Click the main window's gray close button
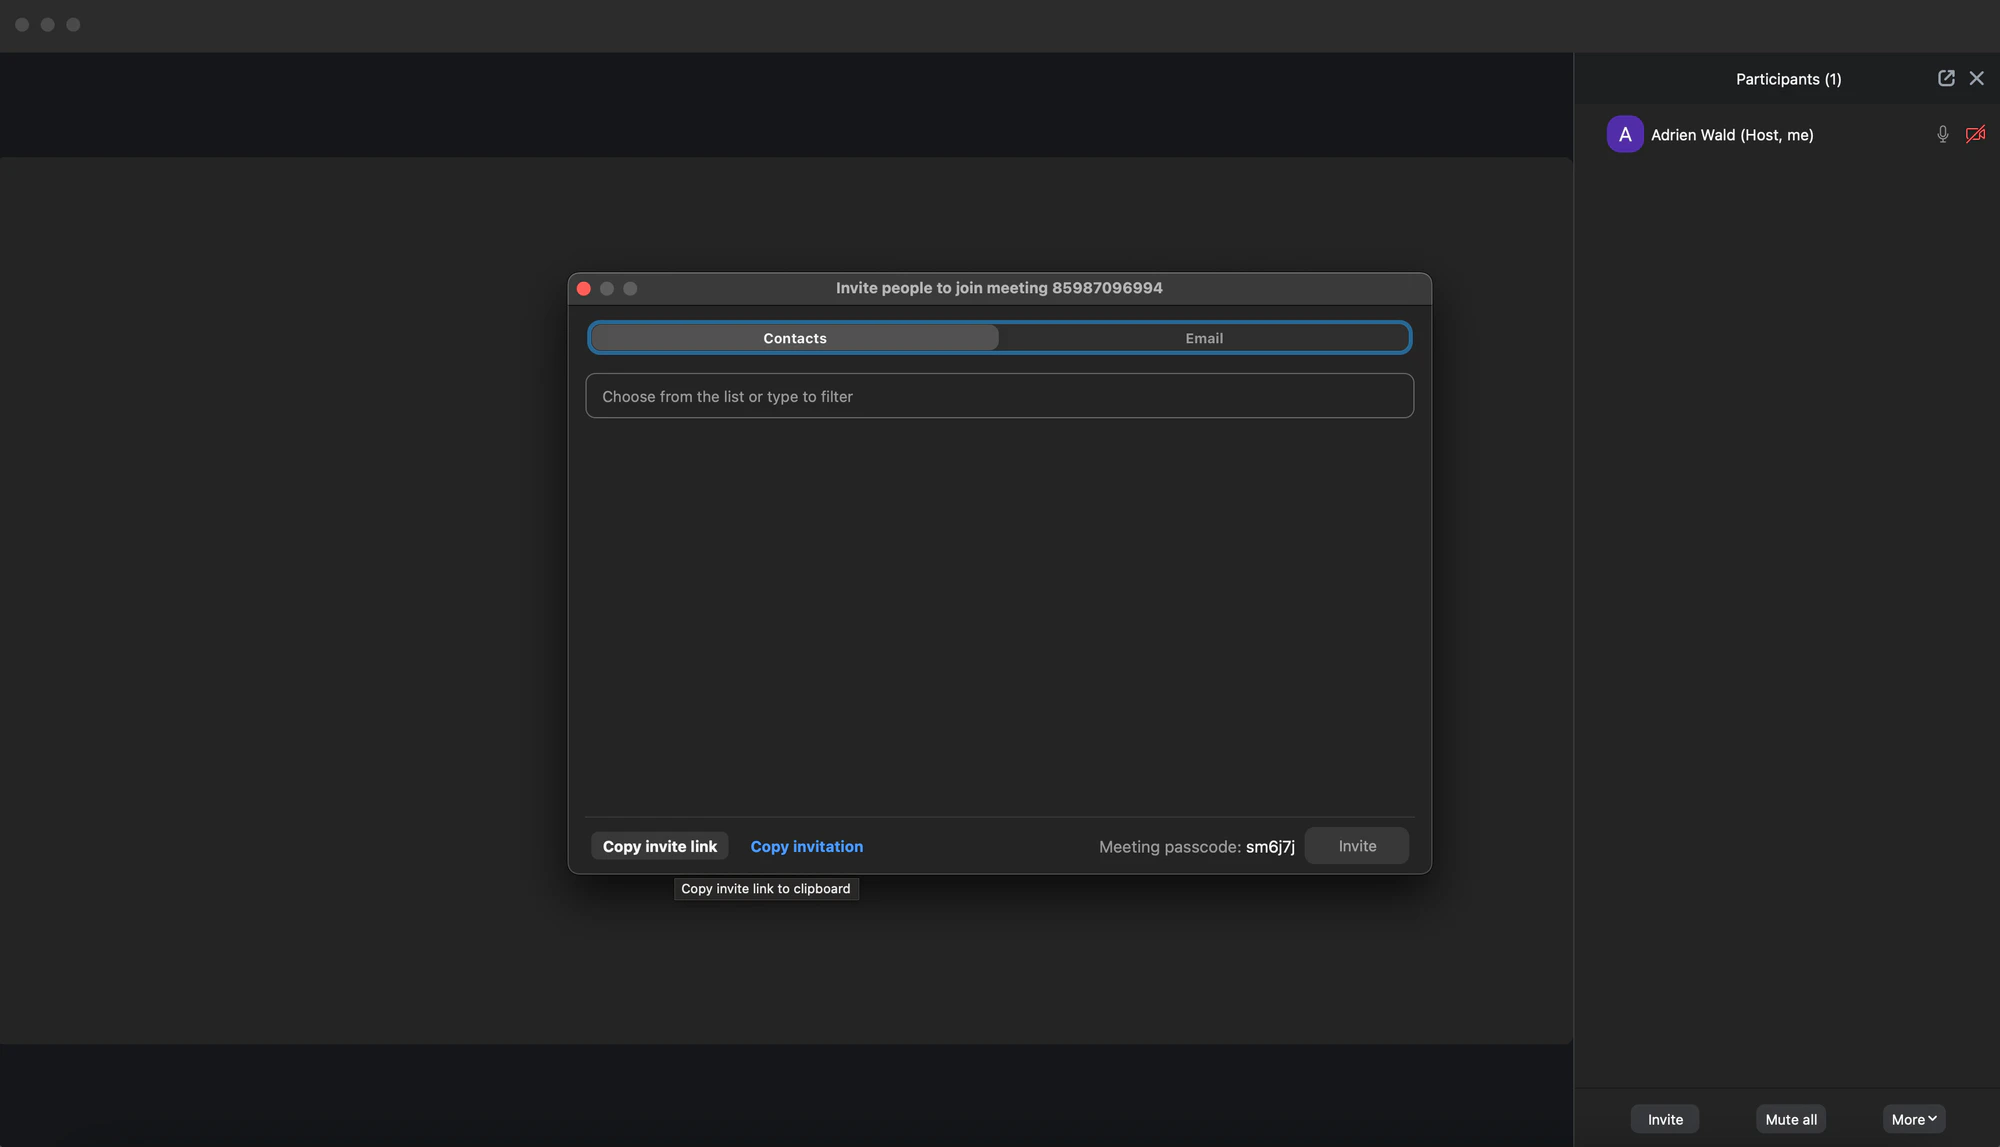 pos(22,24)
